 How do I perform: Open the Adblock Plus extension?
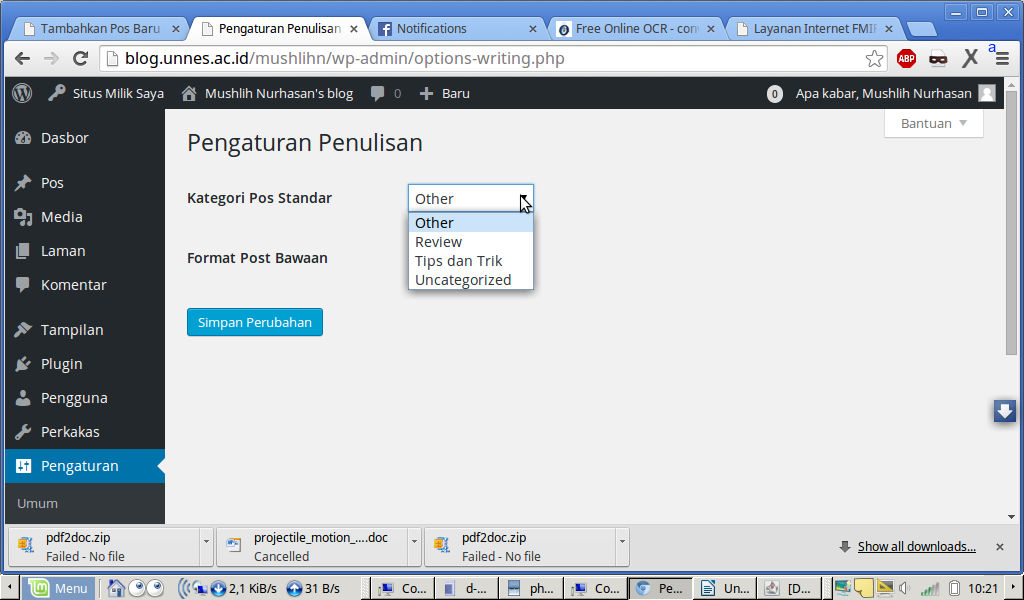(x=906, y=59)
